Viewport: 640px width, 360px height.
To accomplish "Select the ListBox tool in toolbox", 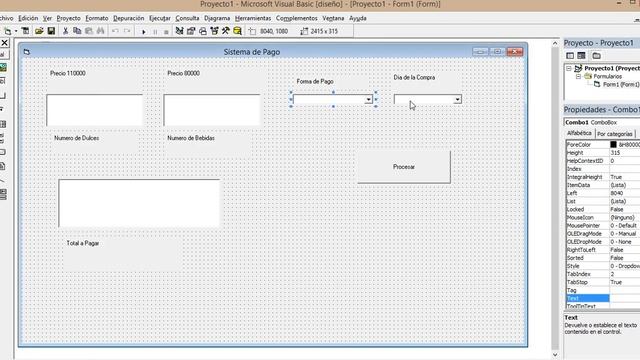I will click(3, 124).
